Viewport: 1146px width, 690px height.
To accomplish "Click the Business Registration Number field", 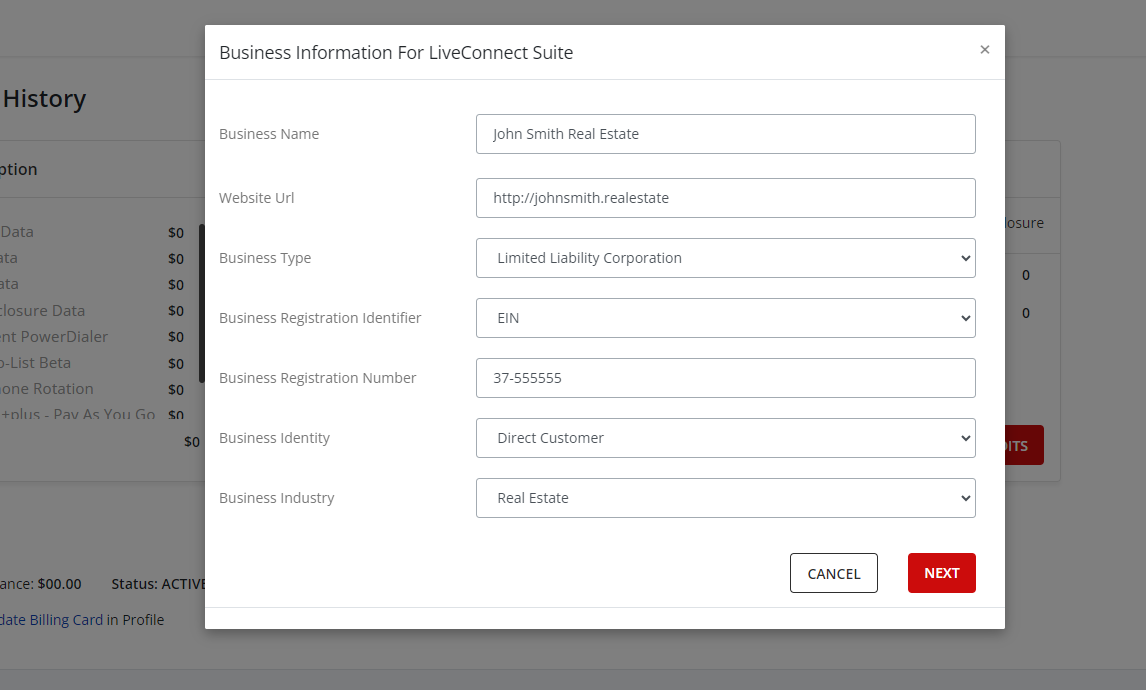I will (x=726, y=378).
